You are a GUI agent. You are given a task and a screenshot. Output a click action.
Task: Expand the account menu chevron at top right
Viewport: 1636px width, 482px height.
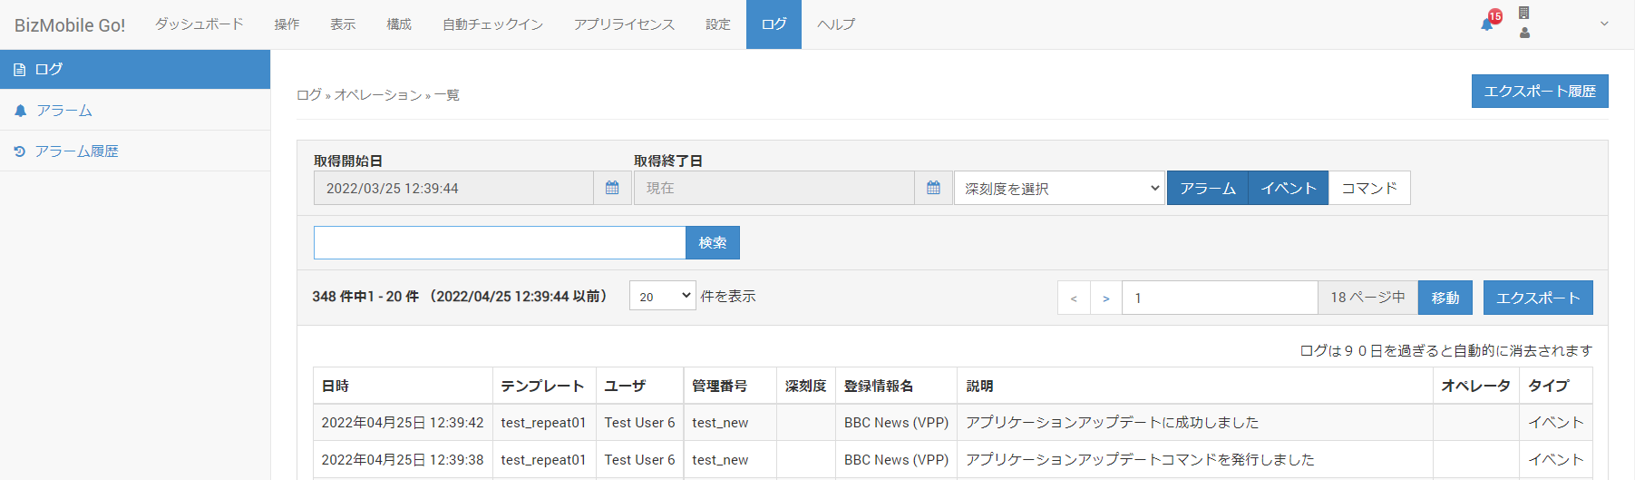coord(1604,24)
